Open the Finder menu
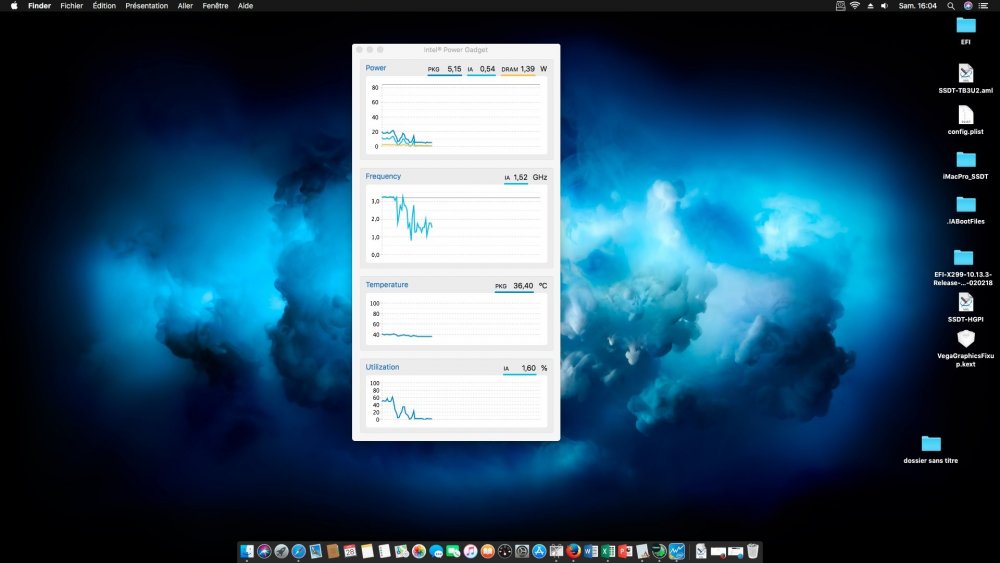This screenshot has width=1000, height=563. tap(40, 6)
